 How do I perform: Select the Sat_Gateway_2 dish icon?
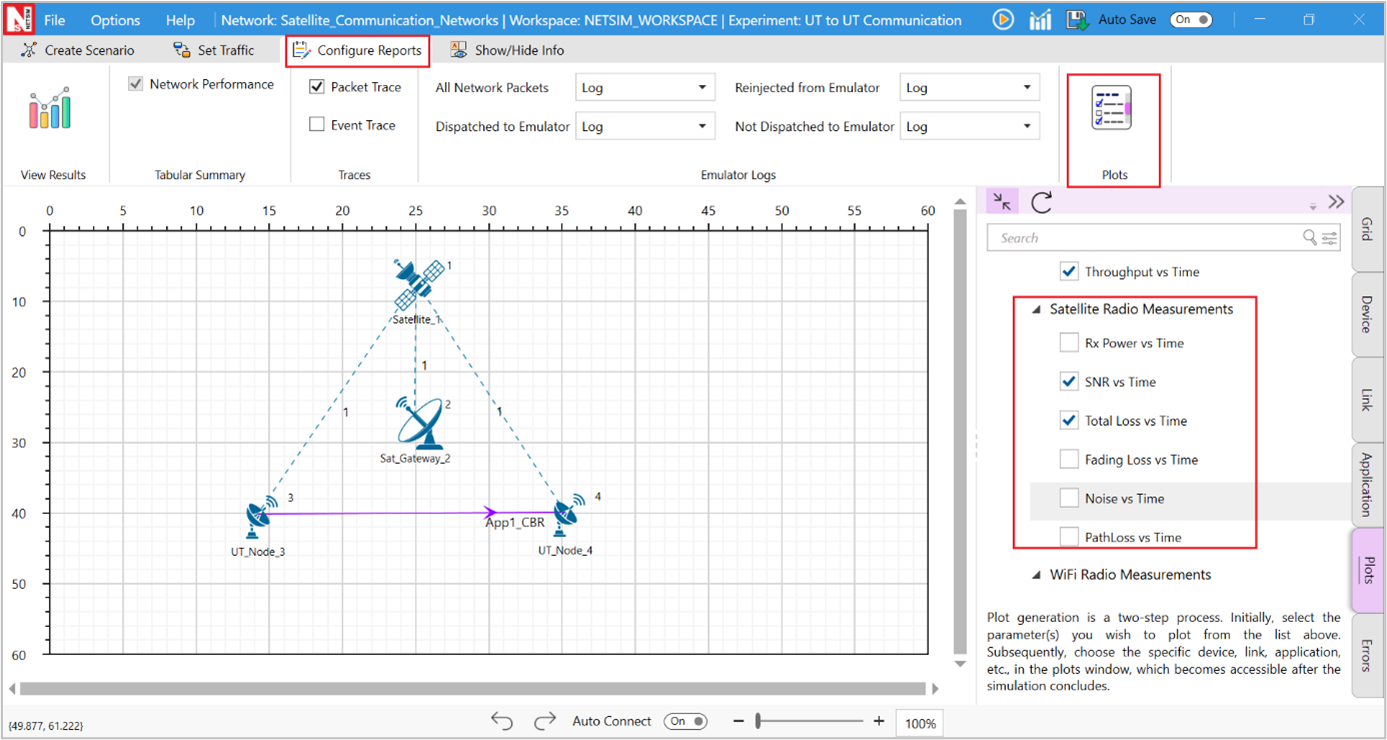pos(420,424)
